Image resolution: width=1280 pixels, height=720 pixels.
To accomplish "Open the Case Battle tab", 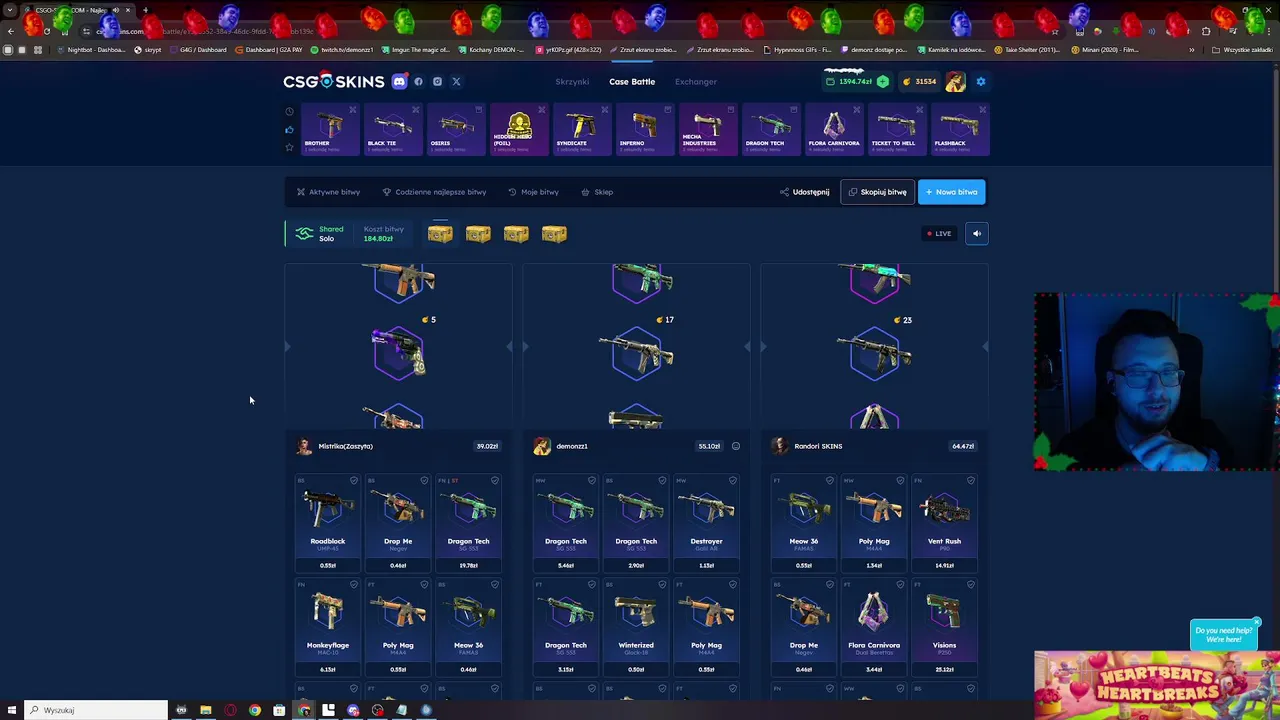I will 632,82.
